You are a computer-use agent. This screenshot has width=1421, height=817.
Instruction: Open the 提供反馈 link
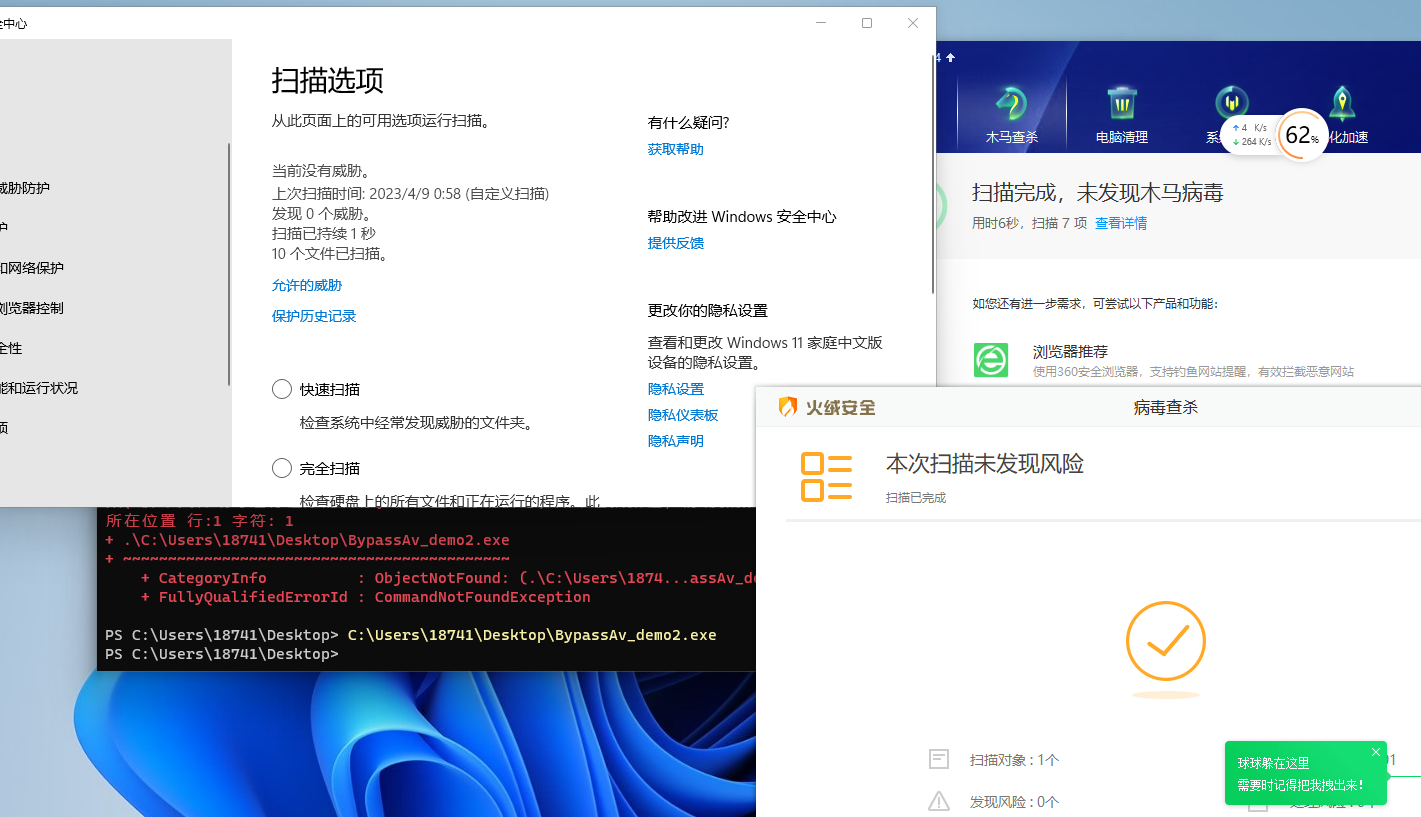pos(676,243)
